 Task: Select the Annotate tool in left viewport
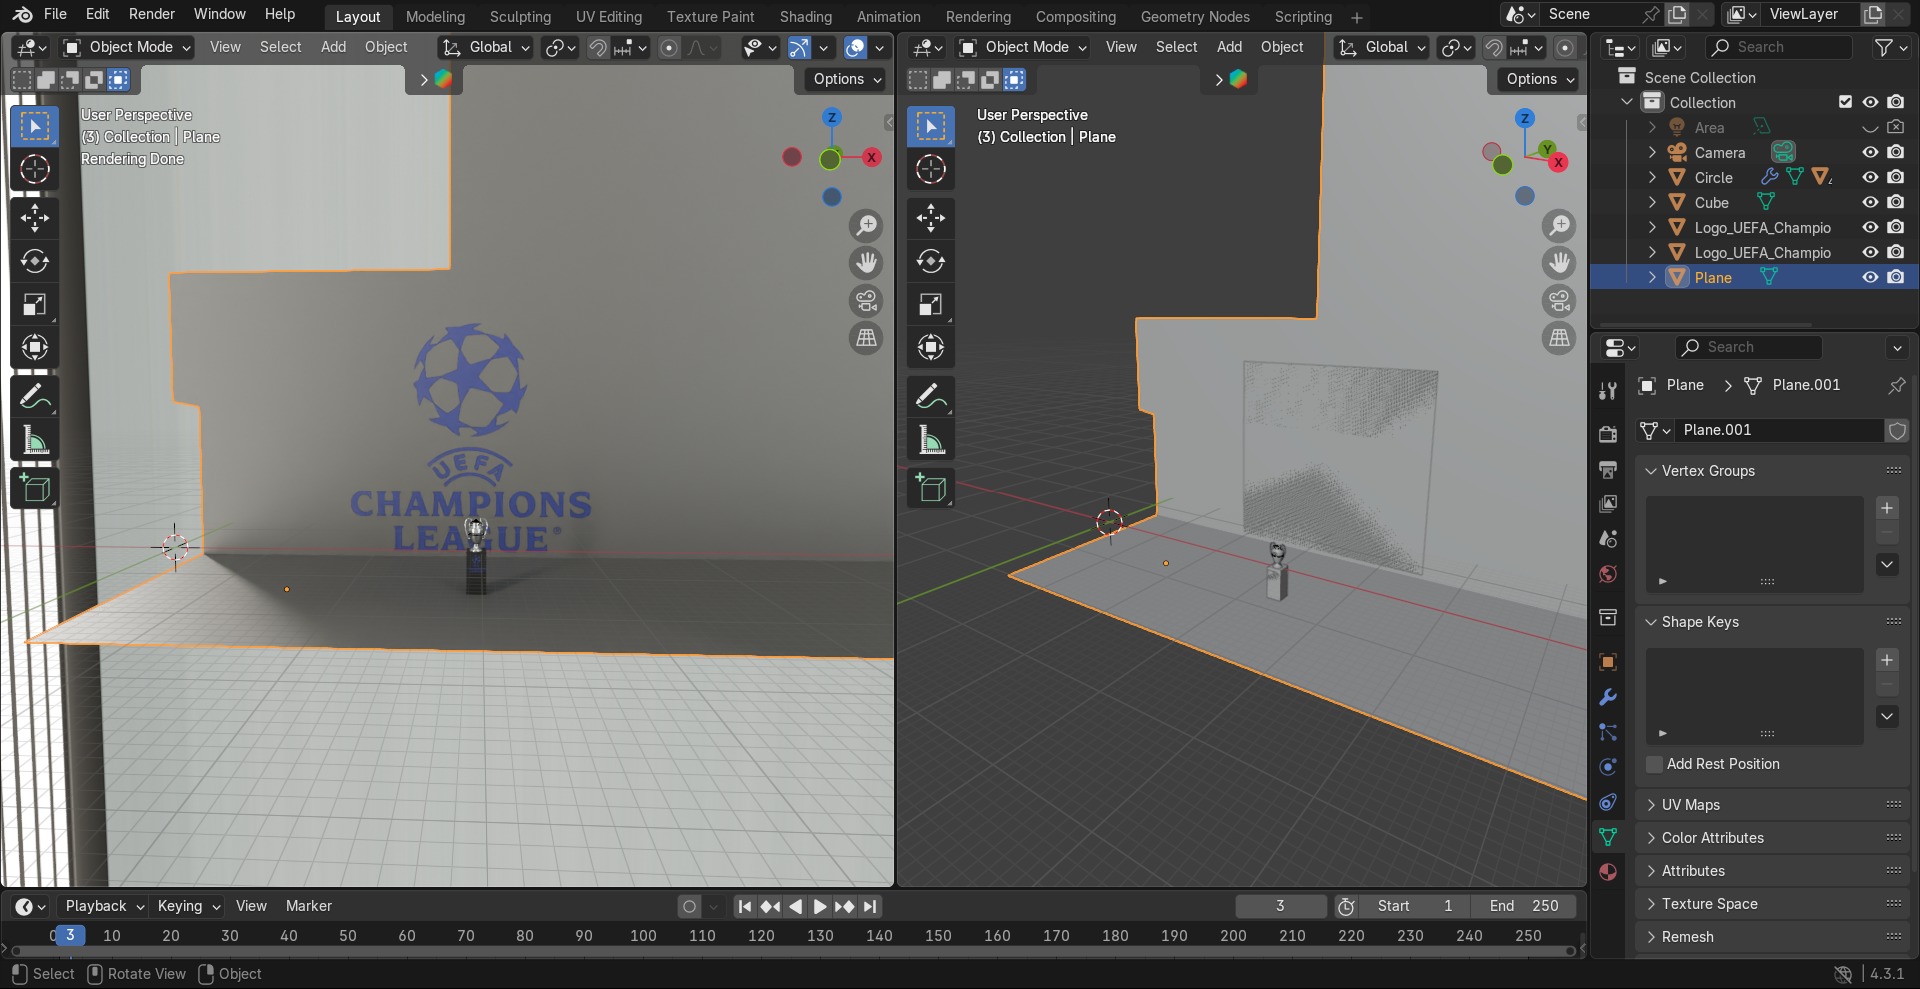coord(35,397)
